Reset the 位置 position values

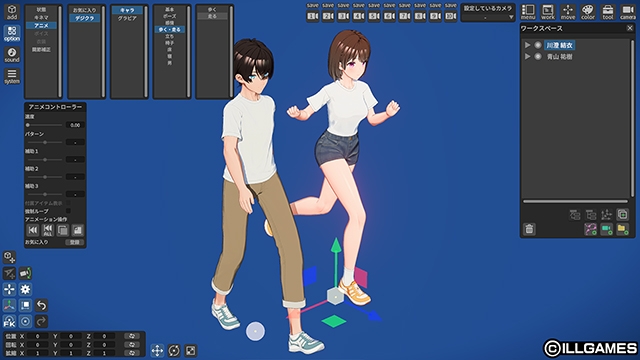(x=132, y=336)
